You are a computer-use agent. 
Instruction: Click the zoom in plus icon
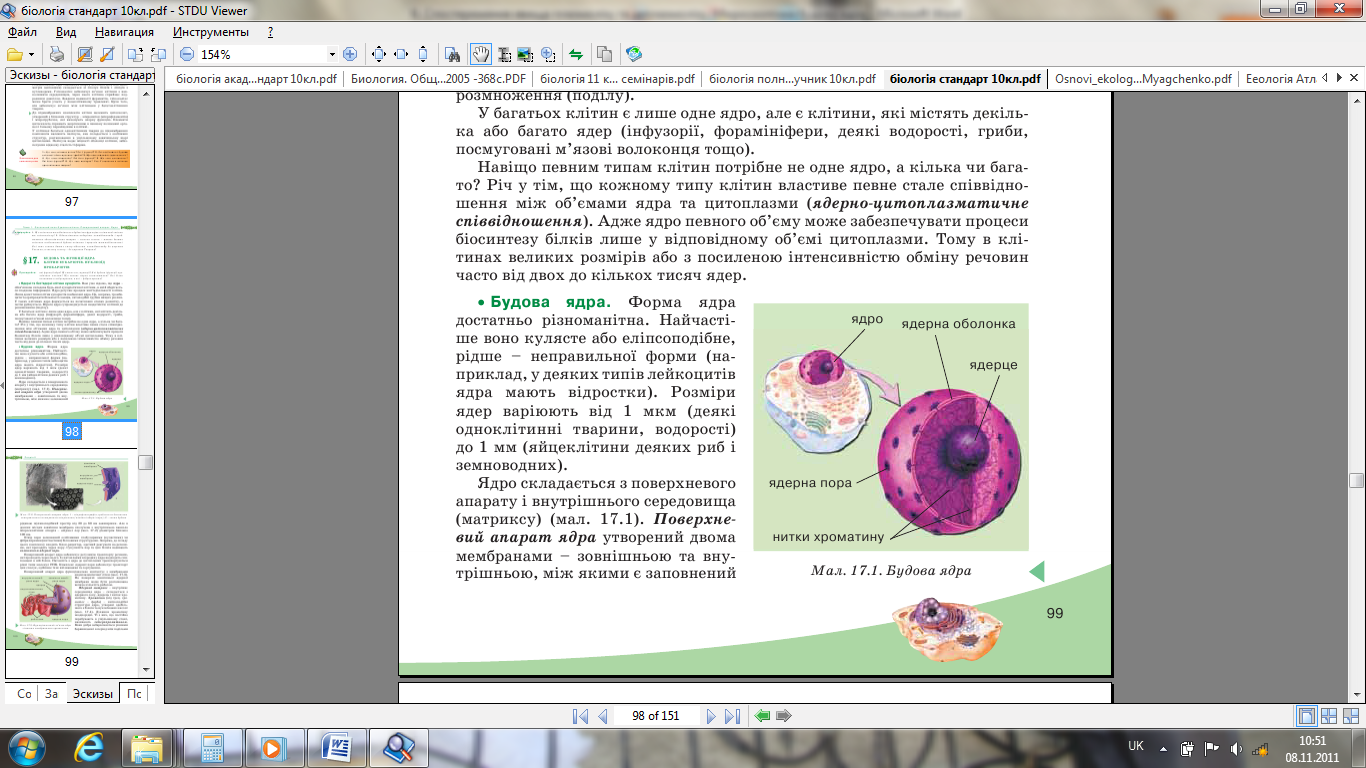pos(350,54)
